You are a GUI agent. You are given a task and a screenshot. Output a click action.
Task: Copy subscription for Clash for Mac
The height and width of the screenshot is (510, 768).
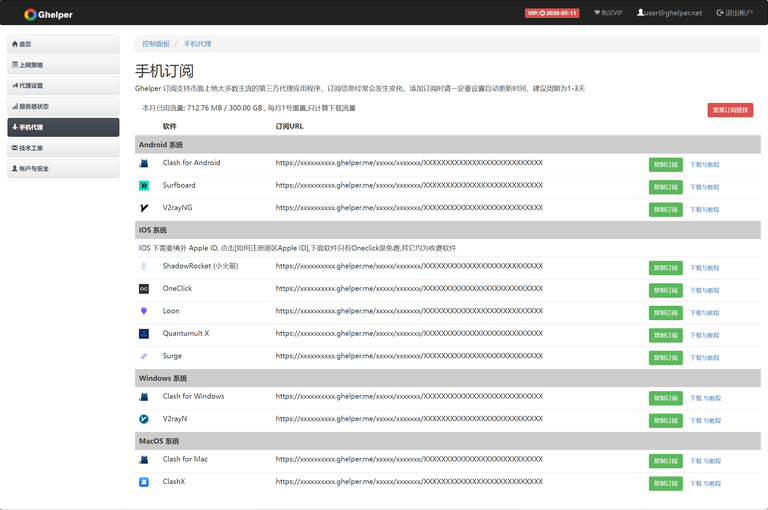coord(666,461)
